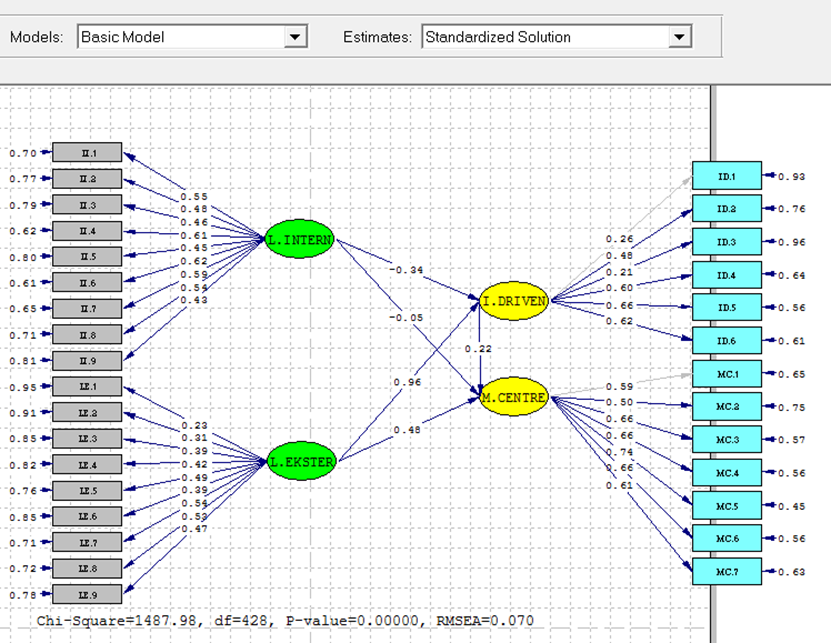Select the ID.1 indicator box
The width and height of the screenshot is (831, 643).
point(727,175)
